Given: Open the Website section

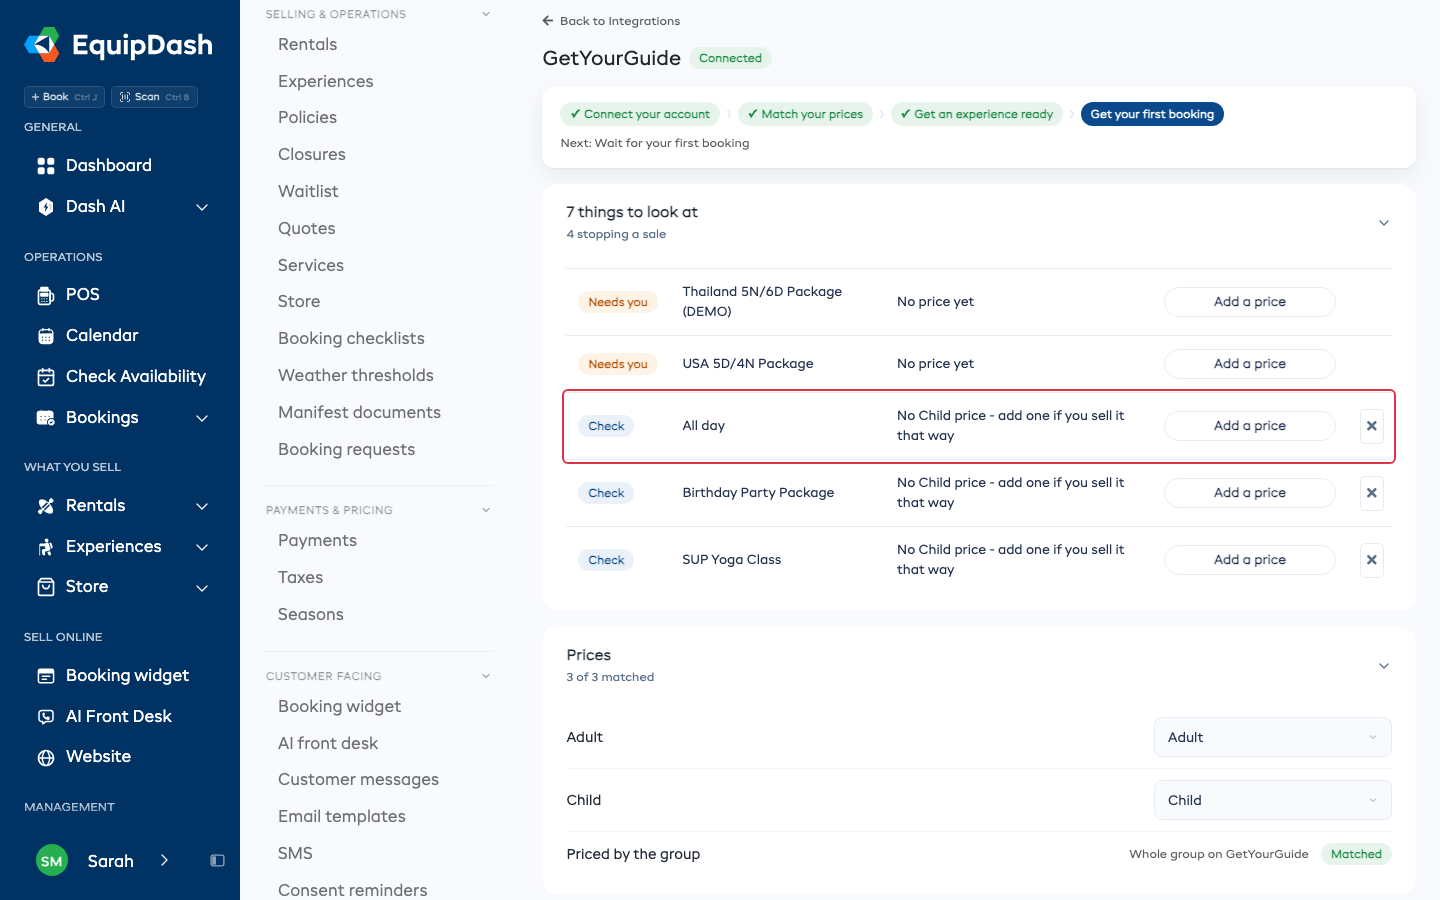Looking at the screenshot, I should [x=98, y=757].
